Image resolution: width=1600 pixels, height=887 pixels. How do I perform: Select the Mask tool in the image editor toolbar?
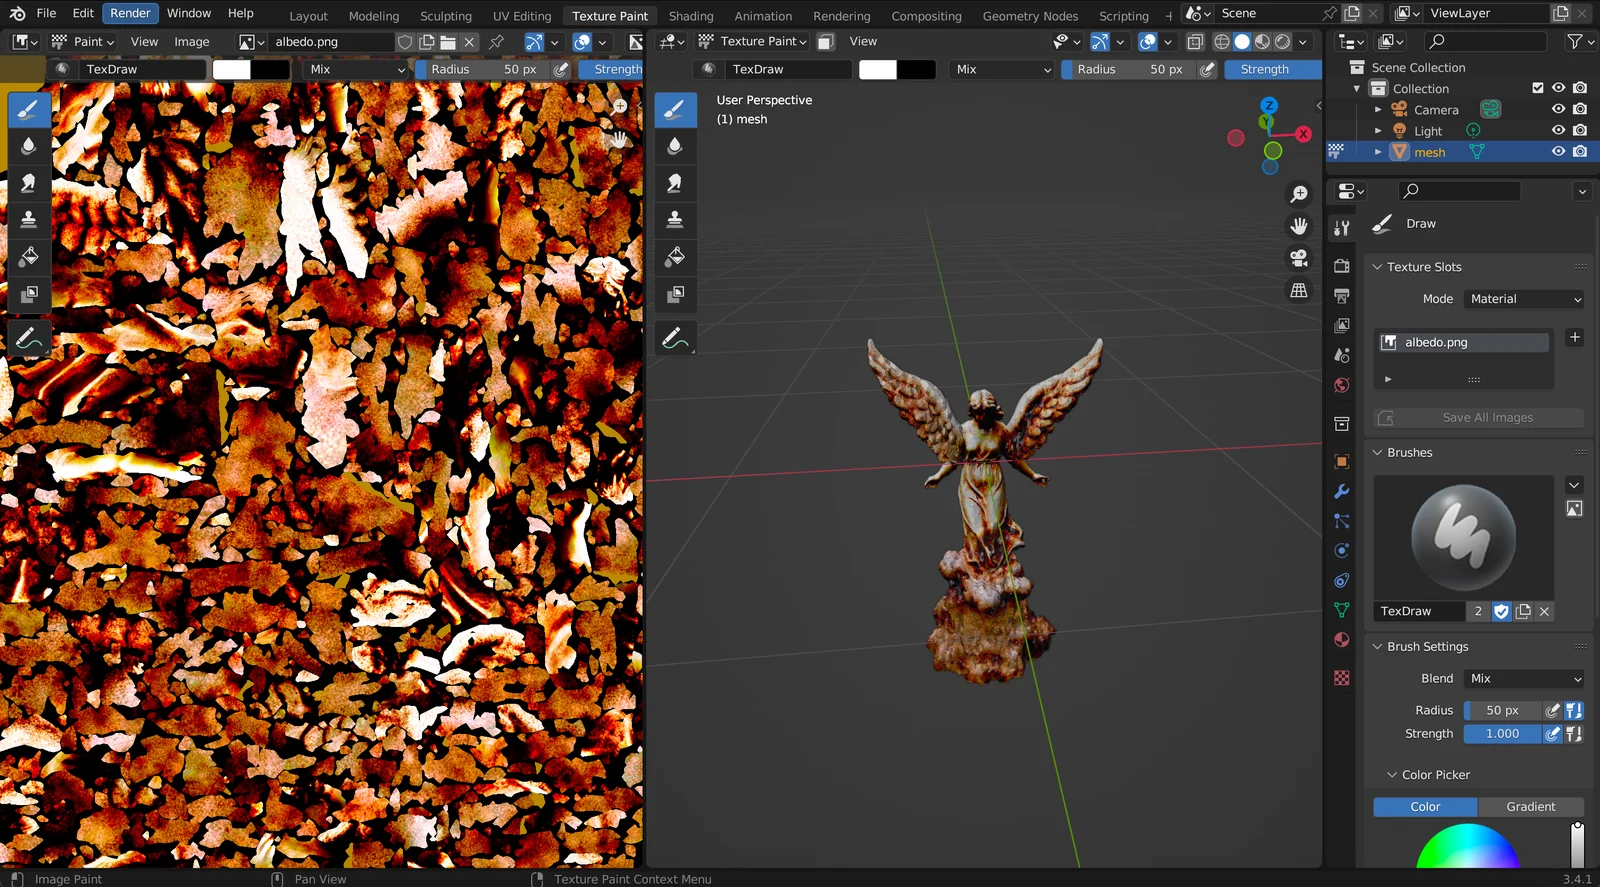[29, 294]
